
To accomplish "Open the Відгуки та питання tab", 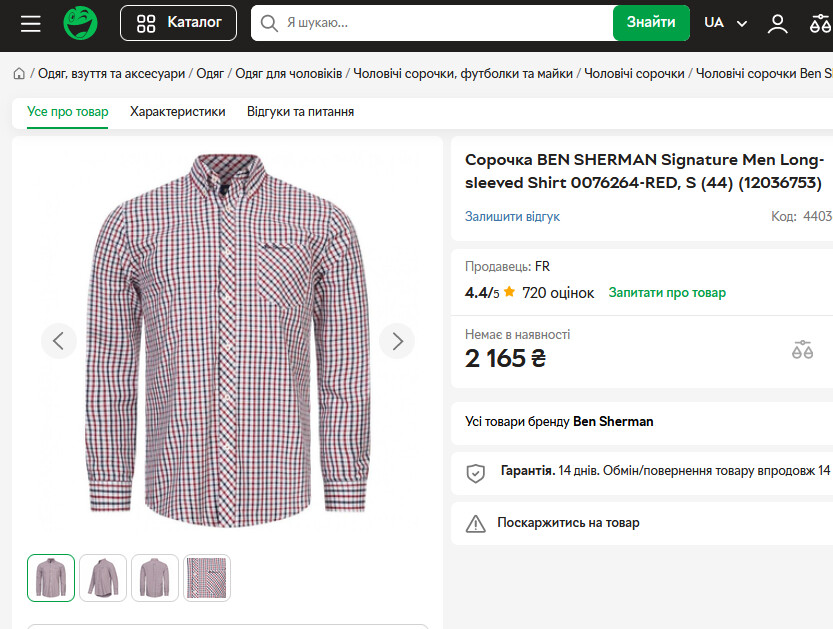I will 300,112.
